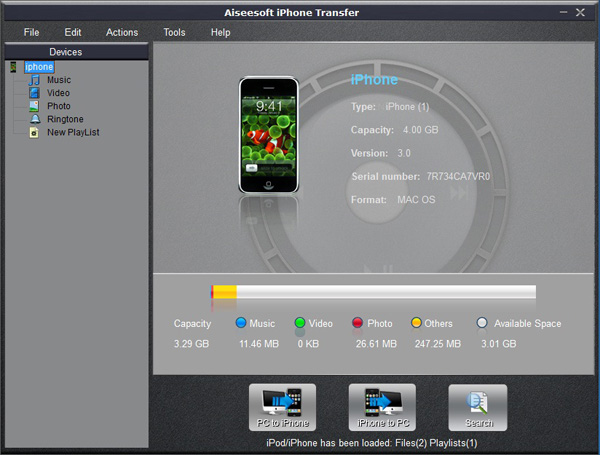Click the Ringtone bell icon

(35, 119)
